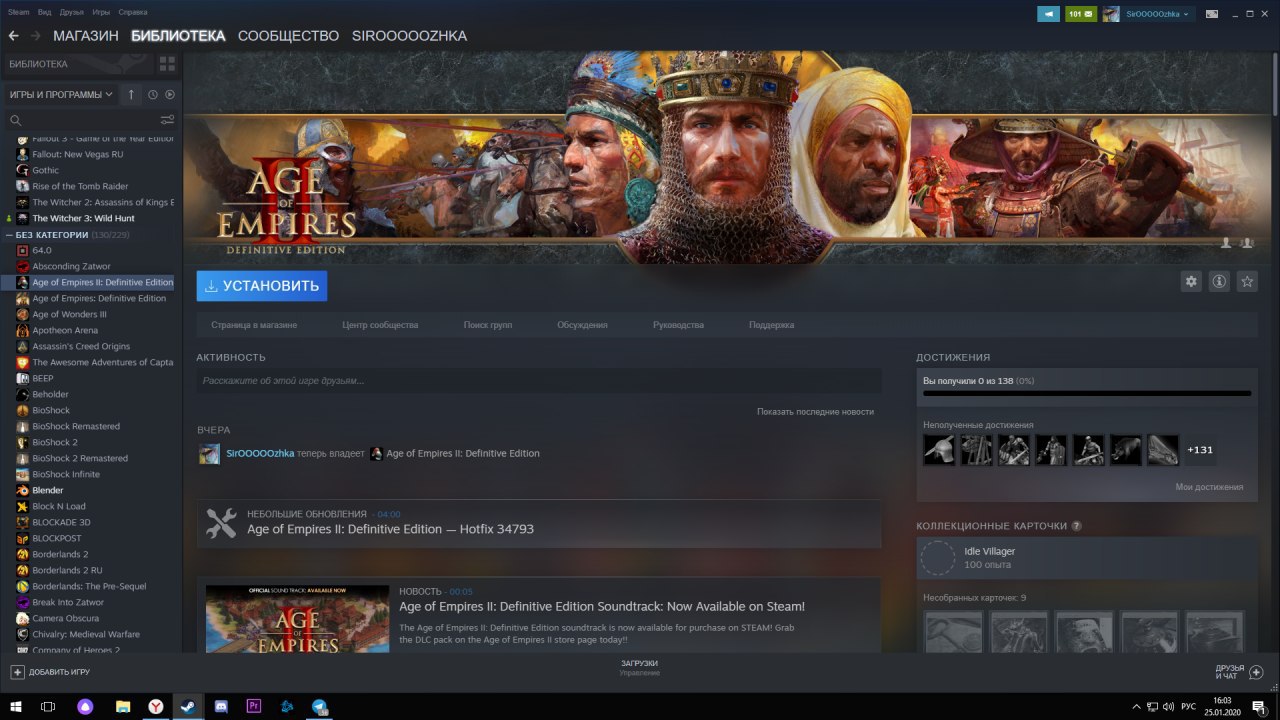Screen dimensions: 1280x720
Task: Go to the Store tab (МАГАЗИН)
Action: [x=86, y=36]
